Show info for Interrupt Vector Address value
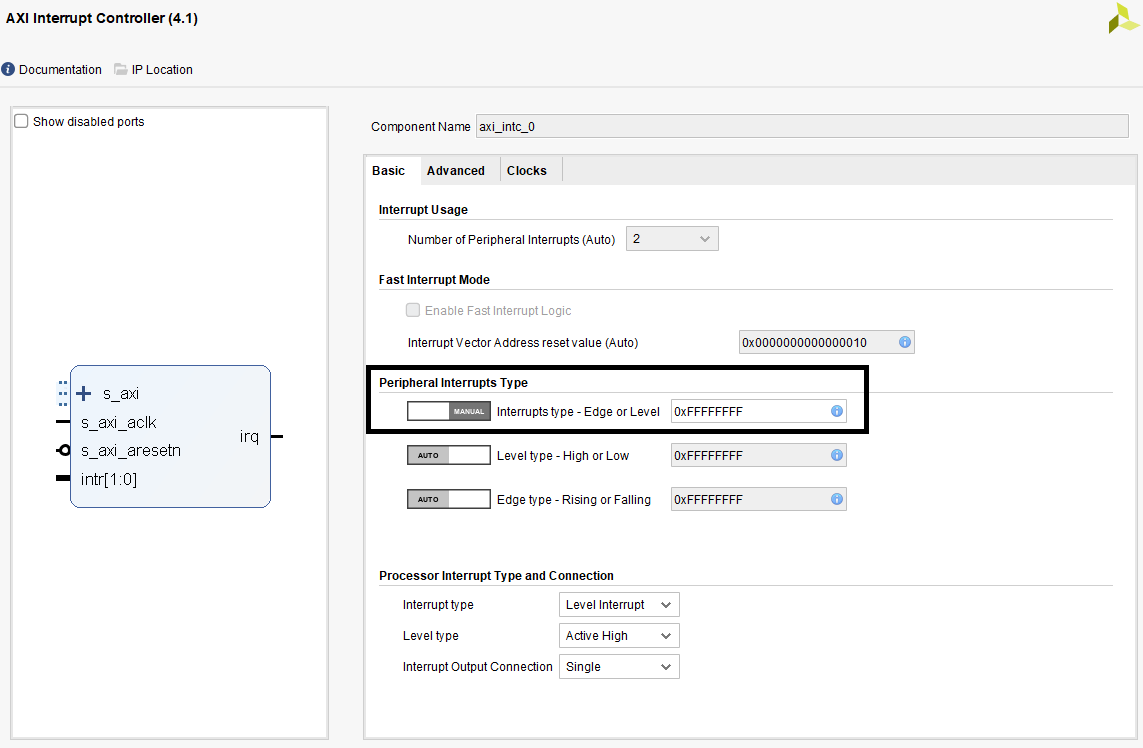Image resolution: width=1143 pixels, height=748 pixels. (x=905, y=342)
